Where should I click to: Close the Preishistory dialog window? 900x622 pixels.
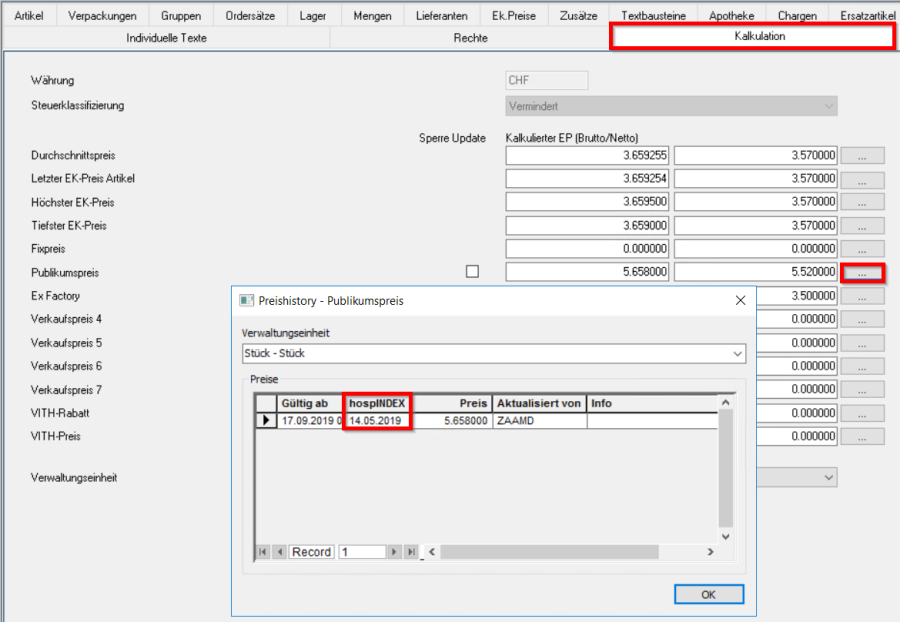(x=740, y=300)
